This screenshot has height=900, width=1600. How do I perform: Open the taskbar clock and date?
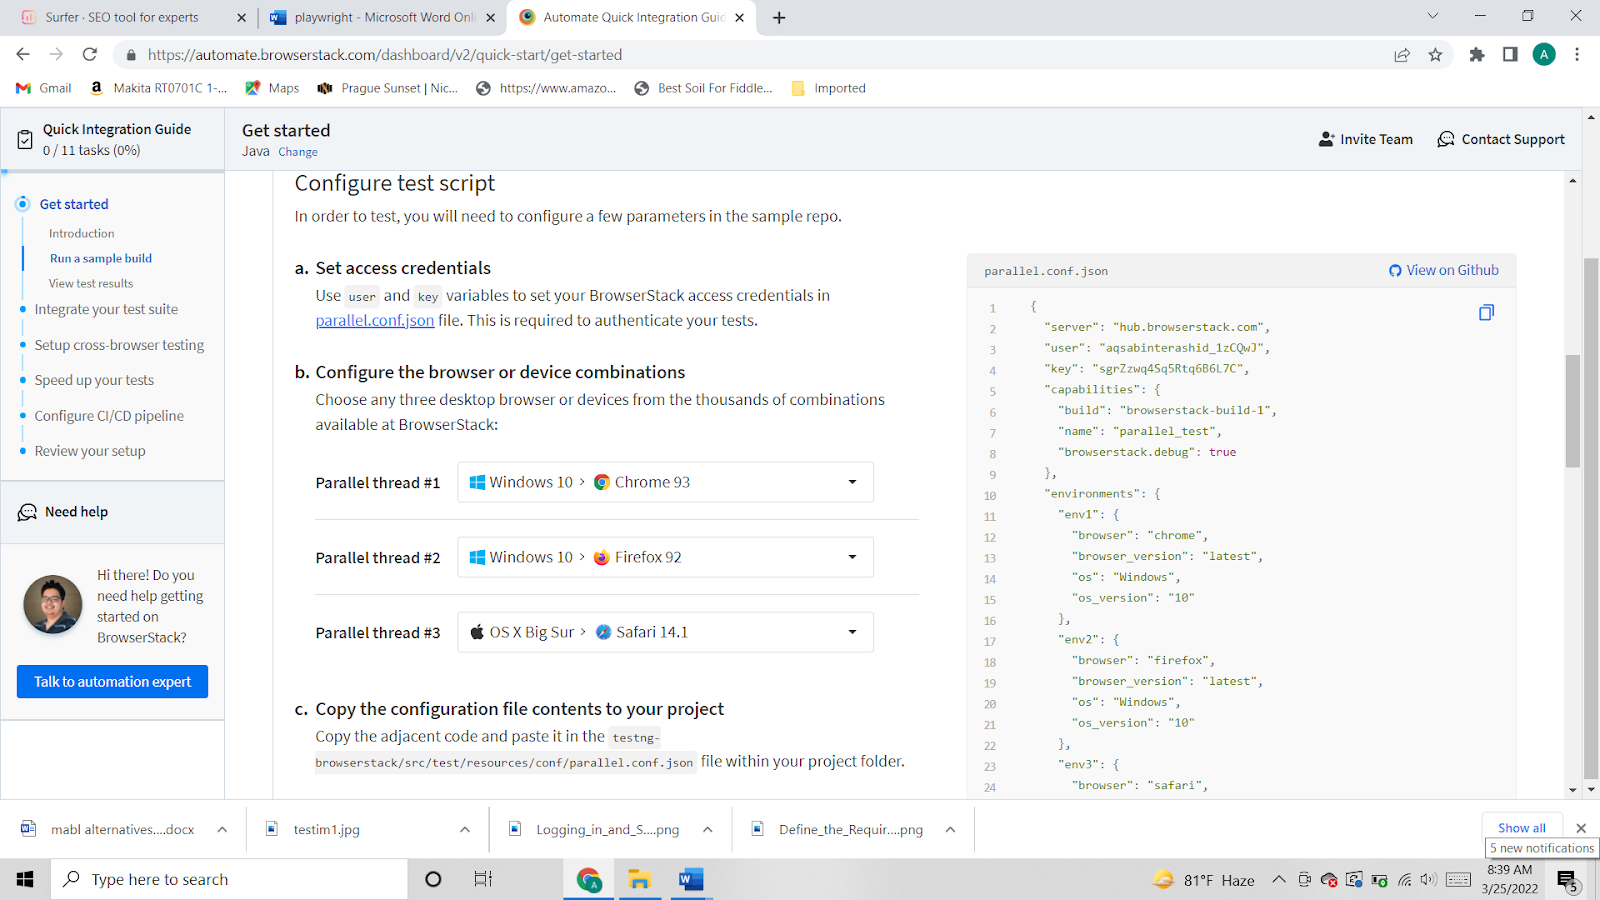point(1510,879)
